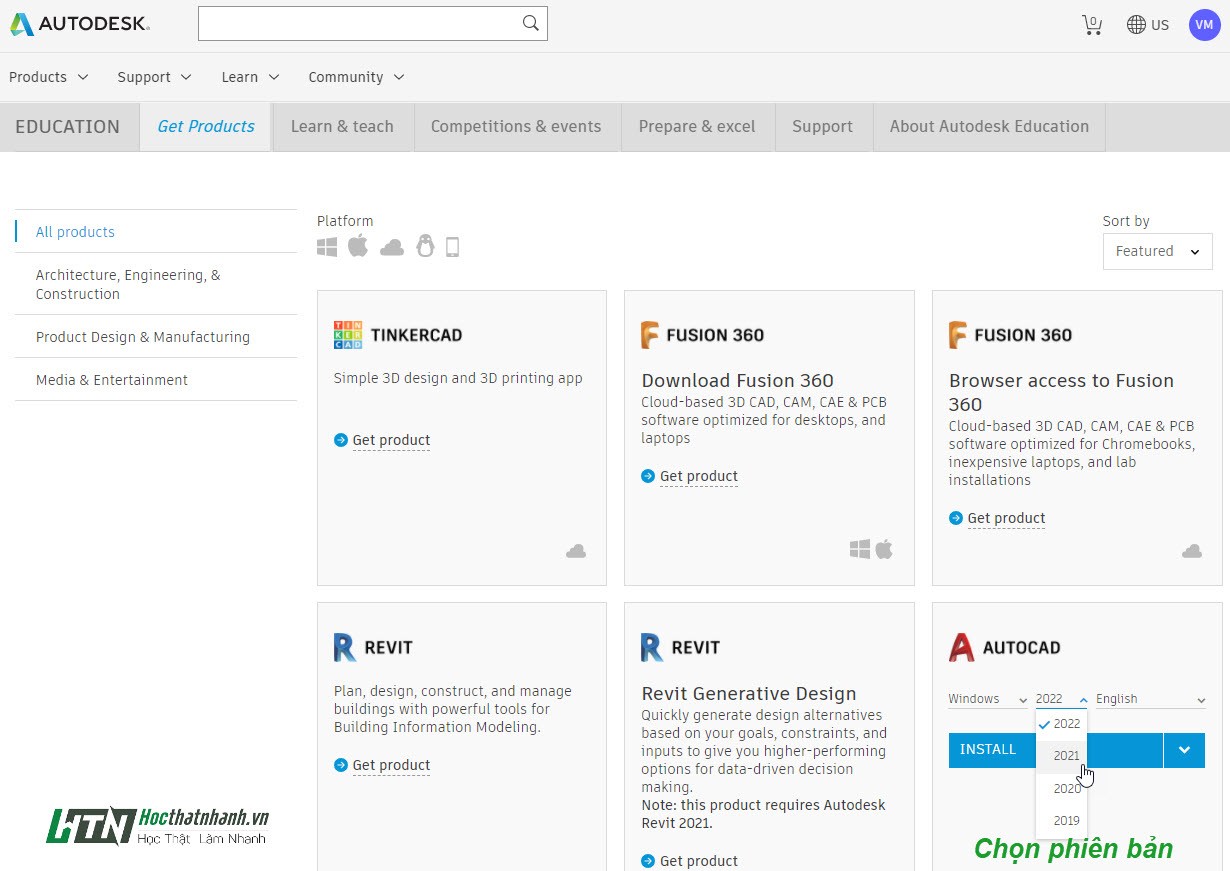Click the Download Fusion 360 title
Screen dimensions: 1230x871
(x=737, y=381)
